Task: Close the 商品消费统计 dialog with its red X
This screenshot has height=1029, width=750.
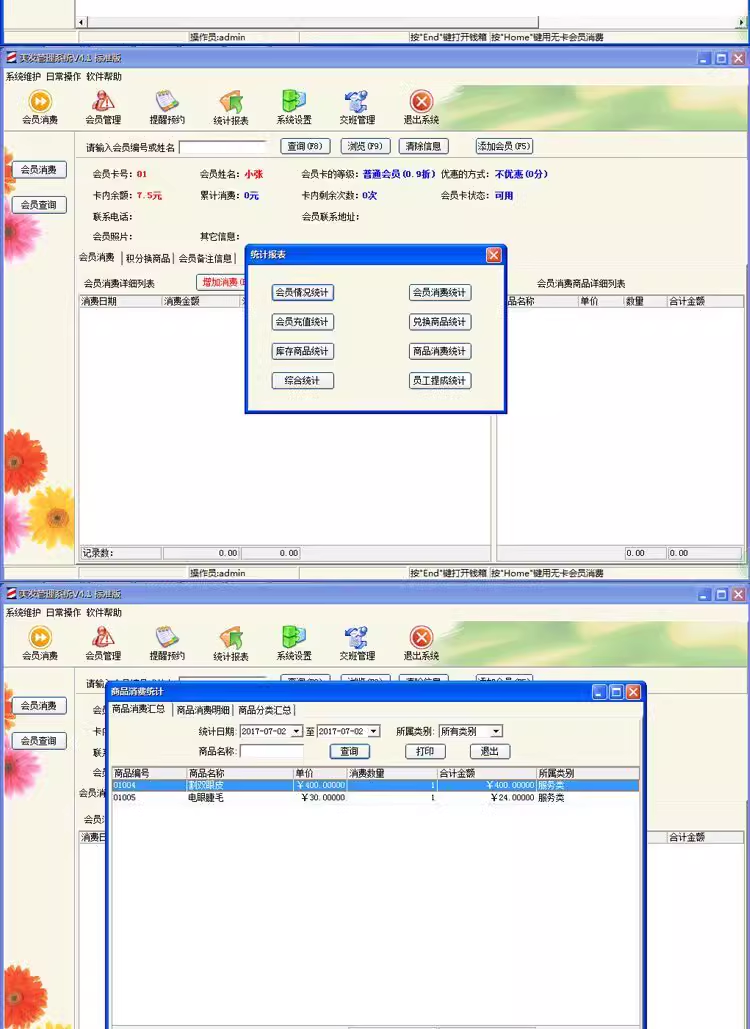Action: (x=633, y=692)
